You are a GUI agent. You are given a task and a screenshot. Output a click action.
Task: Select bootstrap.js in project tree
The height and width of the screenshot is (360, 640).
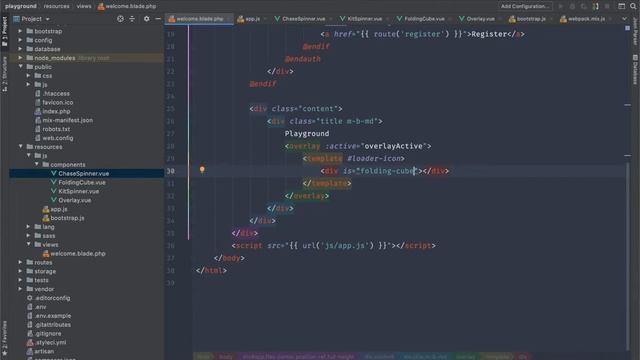tap(67, 218)
